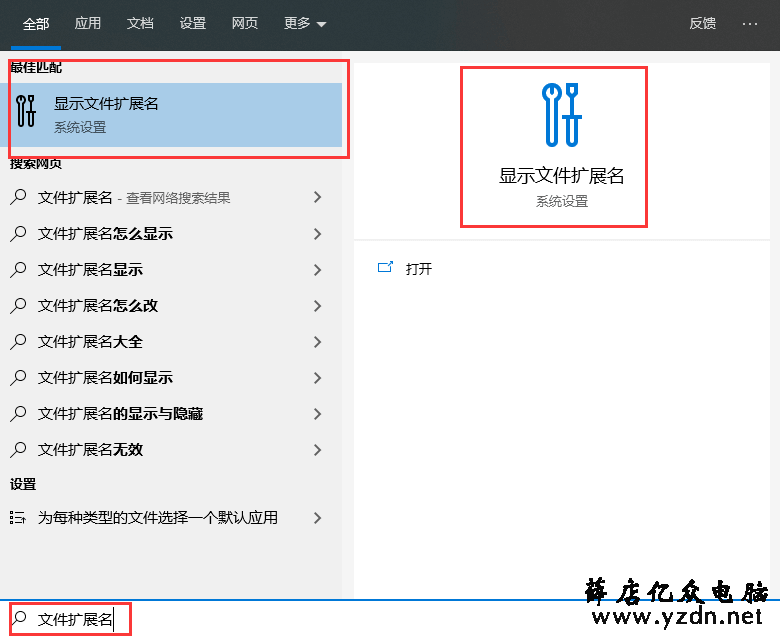This screenshot has width=780, height=637.
Task: Click search icon beside 文件扩展名怎么改
Action: pos(18,306)
